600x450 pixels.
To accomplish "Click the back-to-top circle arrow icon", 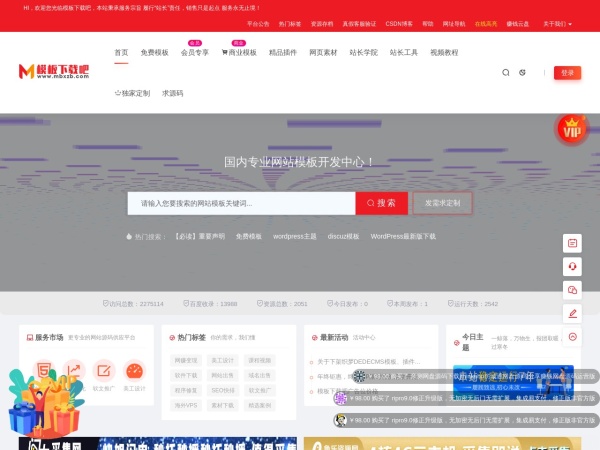I will [572, 337].
